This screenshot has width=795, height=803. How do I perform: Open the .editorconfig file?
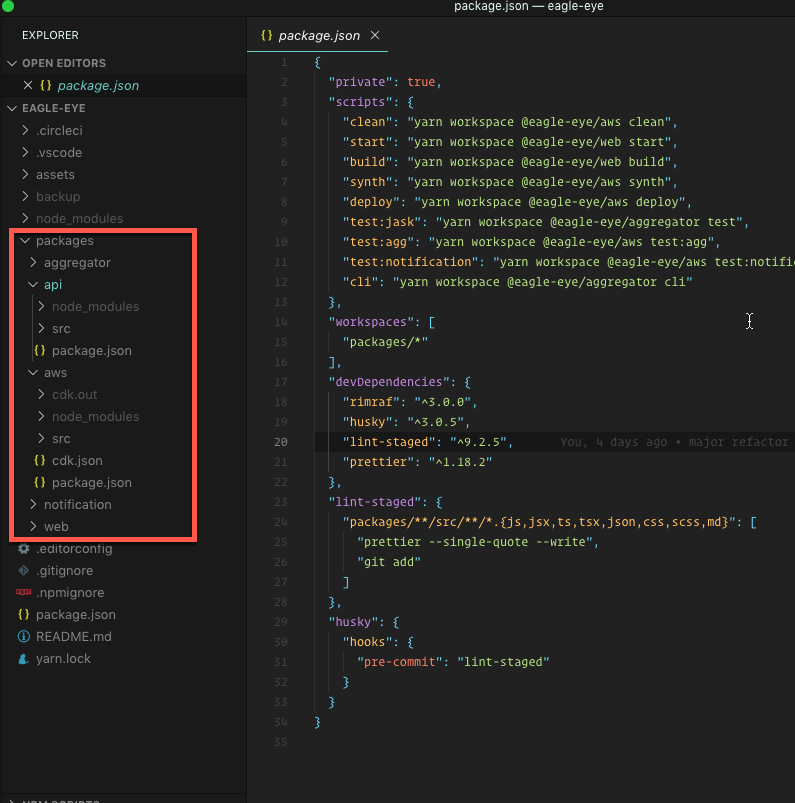(x=74, y=549)
